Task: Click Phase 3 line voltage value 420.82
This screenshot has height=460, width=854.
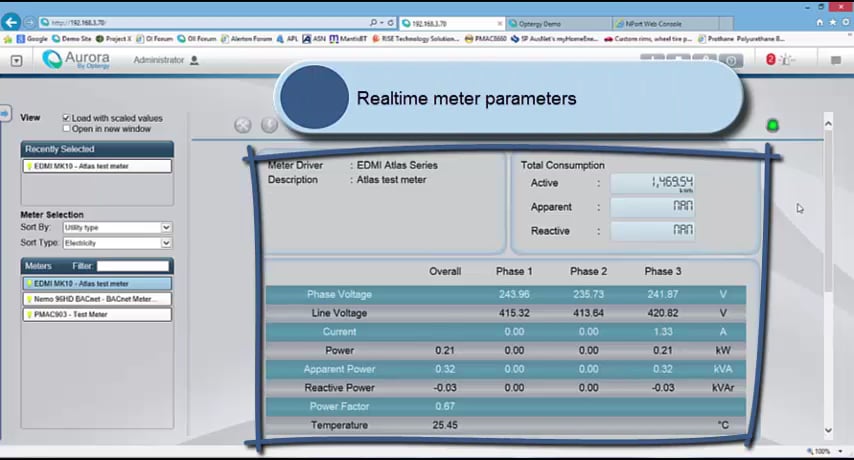Action: click(663, 313)
